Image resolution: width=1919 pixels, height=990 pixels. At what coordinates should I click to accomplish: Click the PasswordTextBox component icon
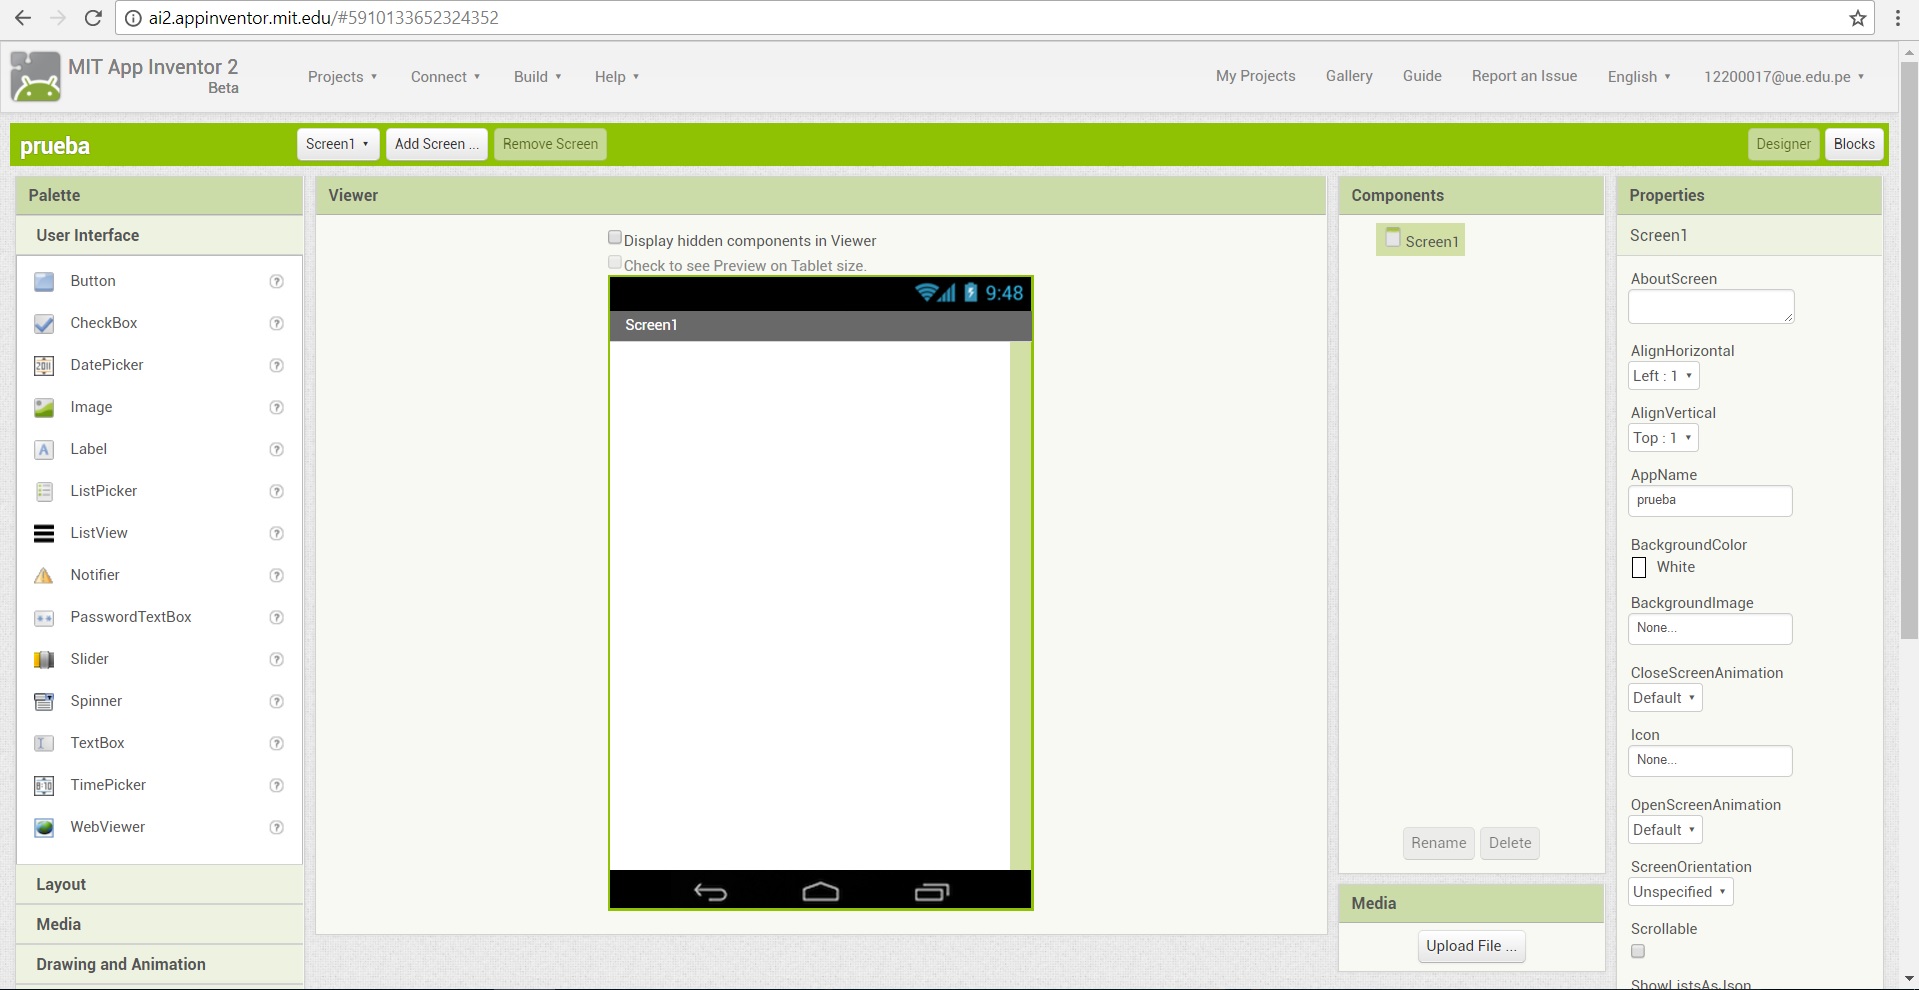click(x=44, y=618)
